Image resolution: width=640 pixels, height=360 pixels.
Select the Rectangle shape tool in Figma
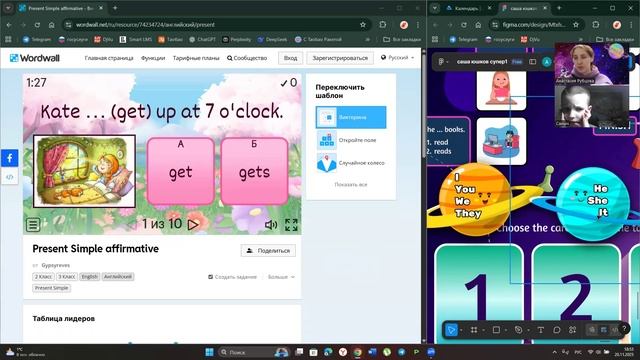click(x=496, y=330)
